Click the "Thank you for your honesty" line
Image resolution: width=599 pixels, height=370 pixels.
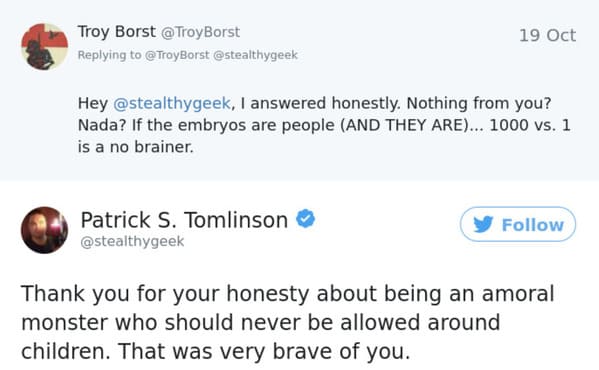point(288,294)
